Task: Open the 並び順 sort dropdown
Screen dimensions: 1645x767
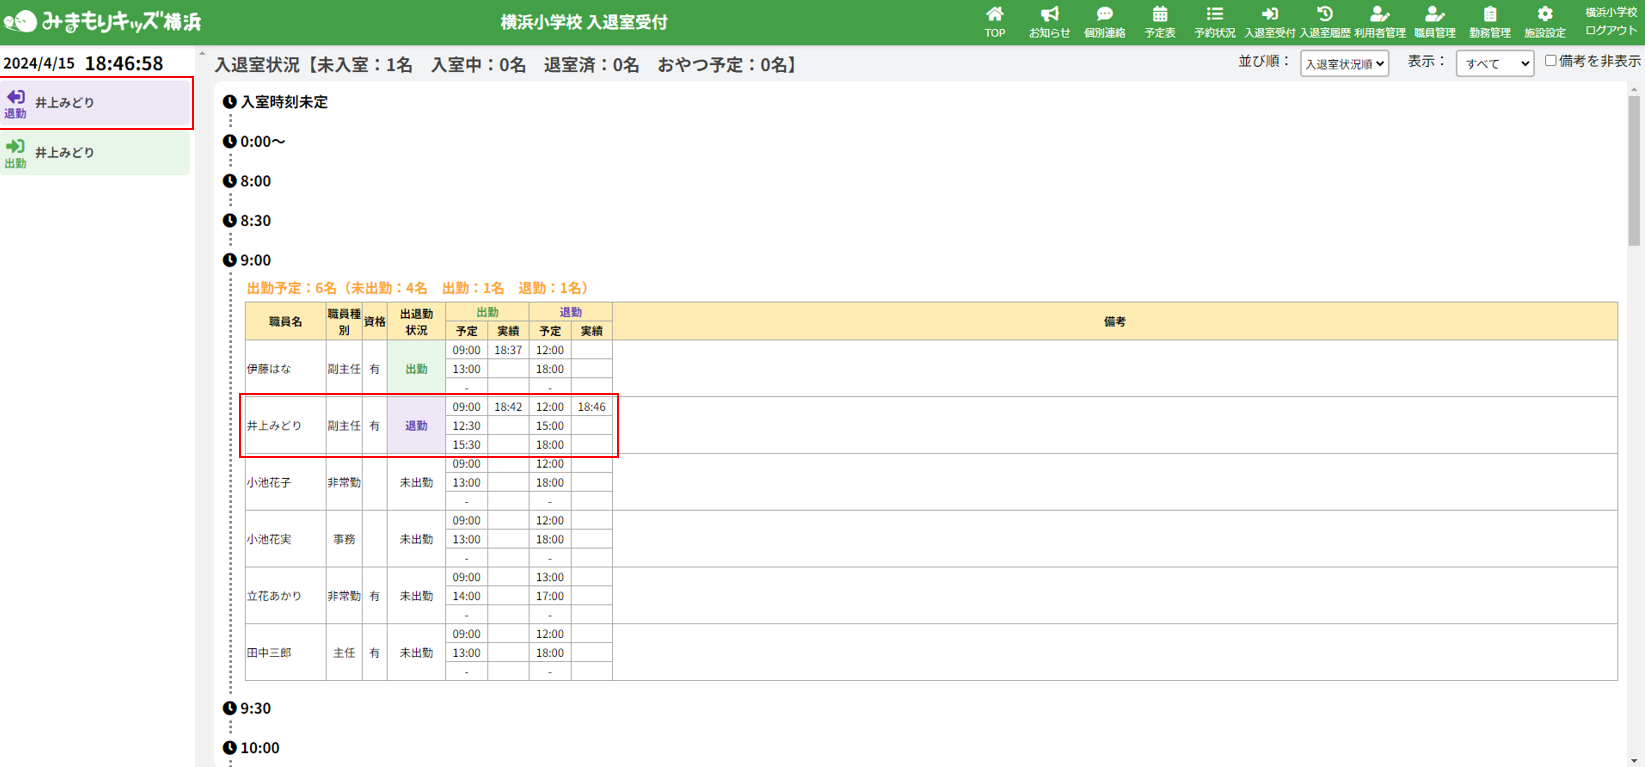Action: 1344,64
